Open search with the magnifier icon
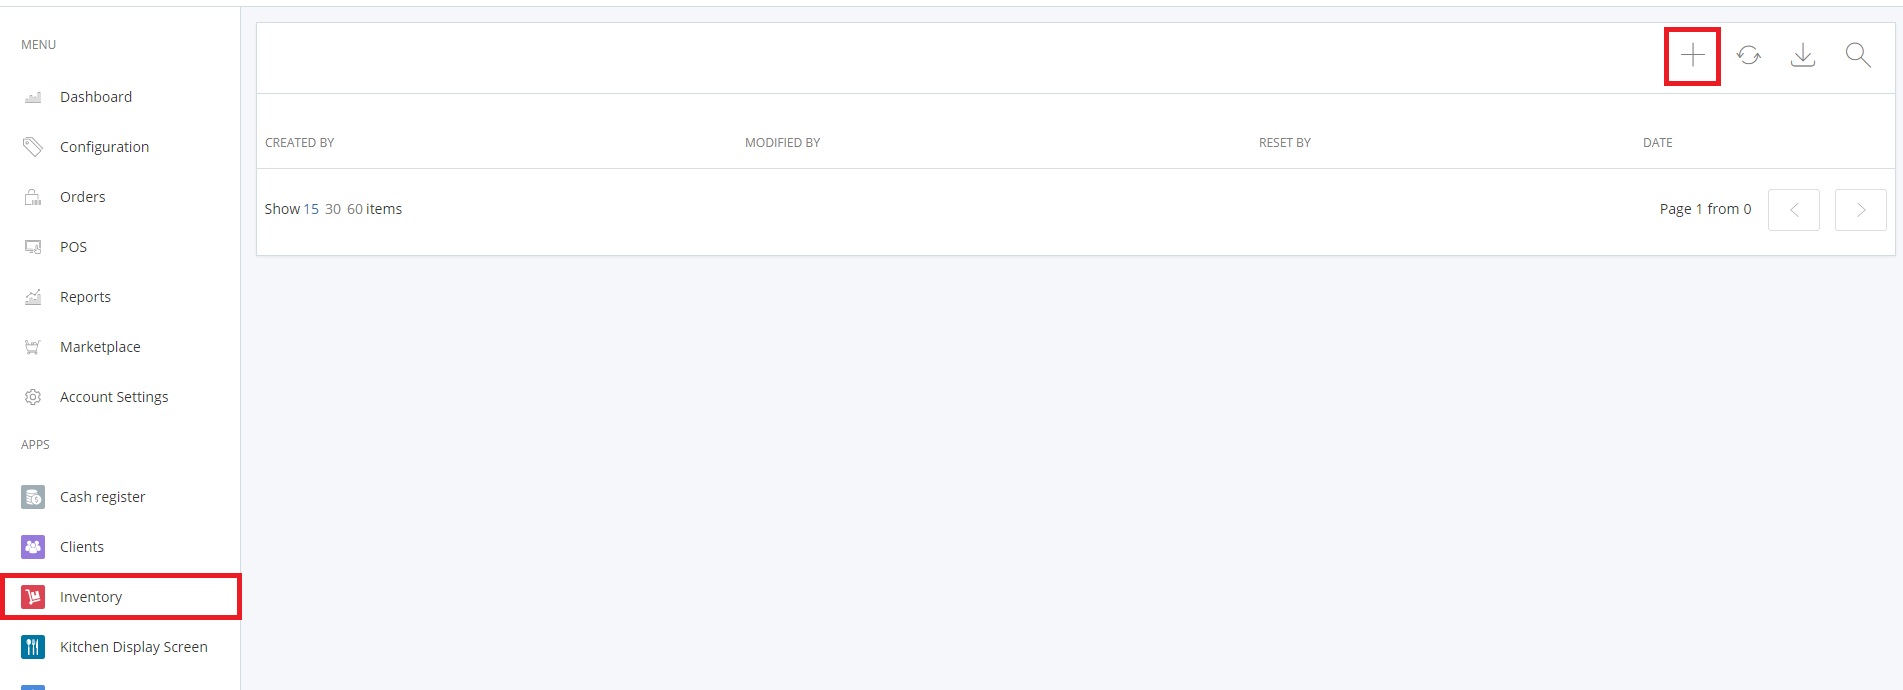The width and height of the screenshot is (1903, 690). pyautogui.click(x=1858, y=55)
